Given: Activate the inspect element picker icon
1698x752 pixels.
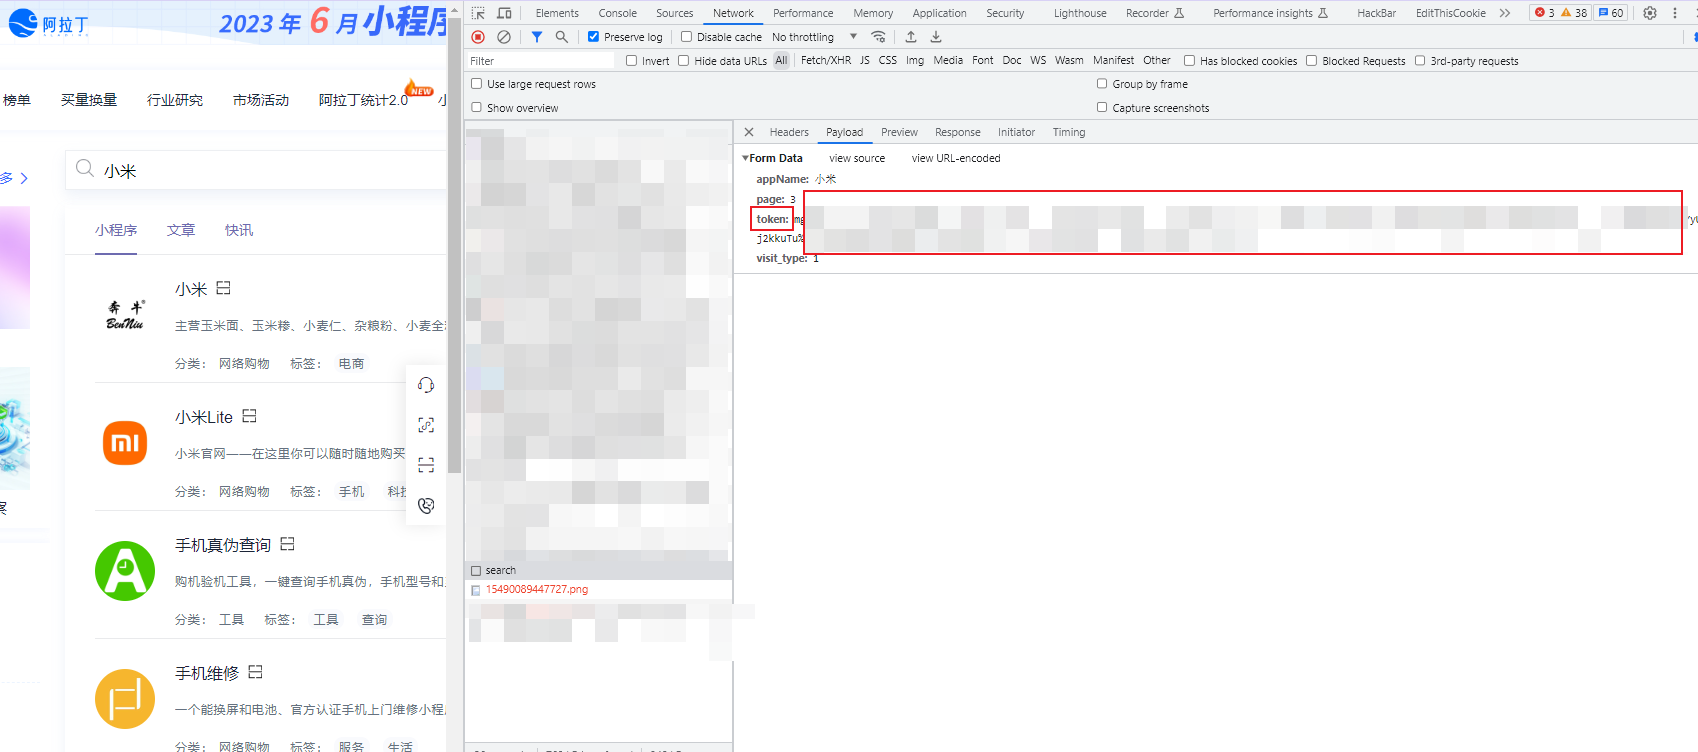Looking at the screenshot, I should [x=479, y=13].
